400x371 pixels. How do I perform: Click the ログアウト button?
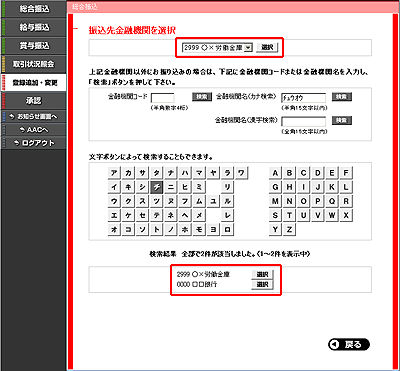34,143
